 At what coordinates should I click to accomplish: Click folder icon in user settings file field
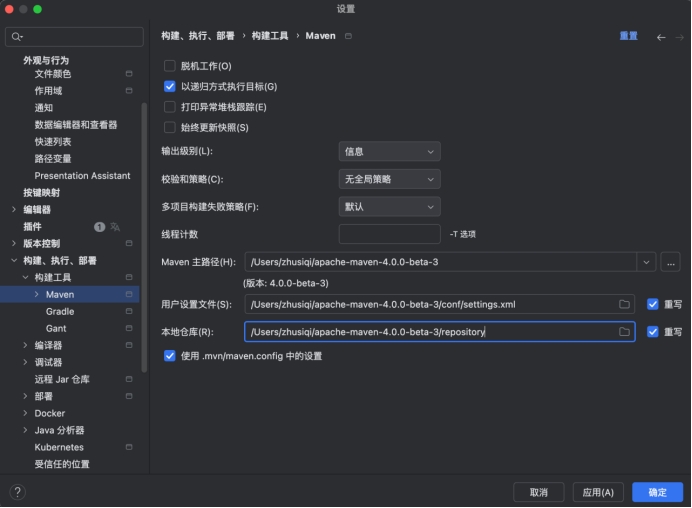point(624,304)
